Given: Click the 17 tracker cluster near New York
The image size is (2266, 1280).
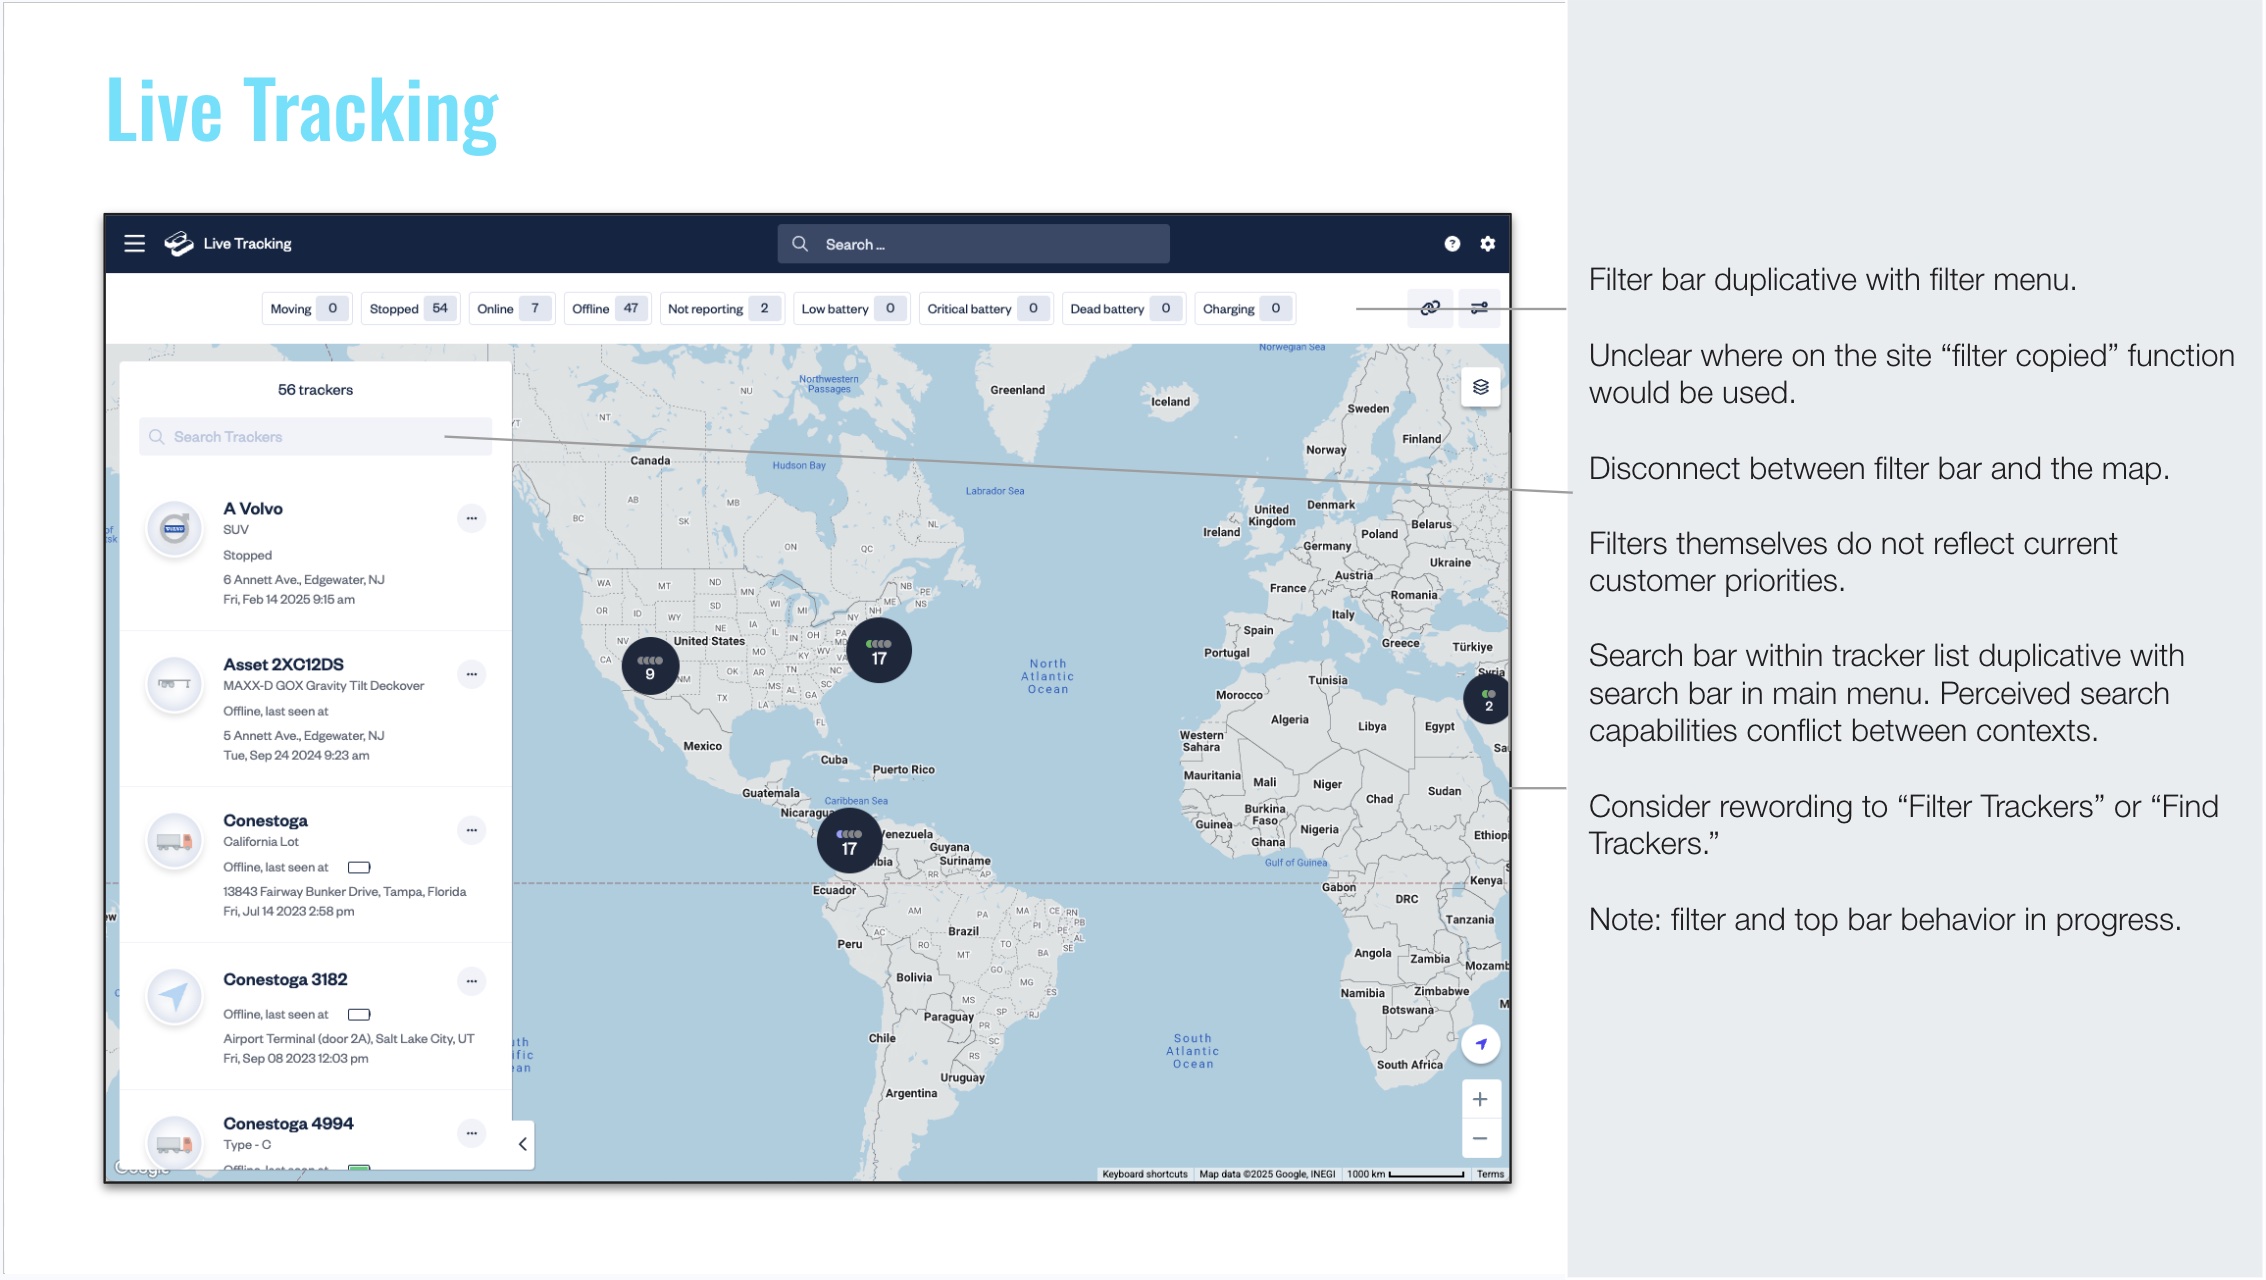Looking at the screenshot, I should (x=879, y=651).
